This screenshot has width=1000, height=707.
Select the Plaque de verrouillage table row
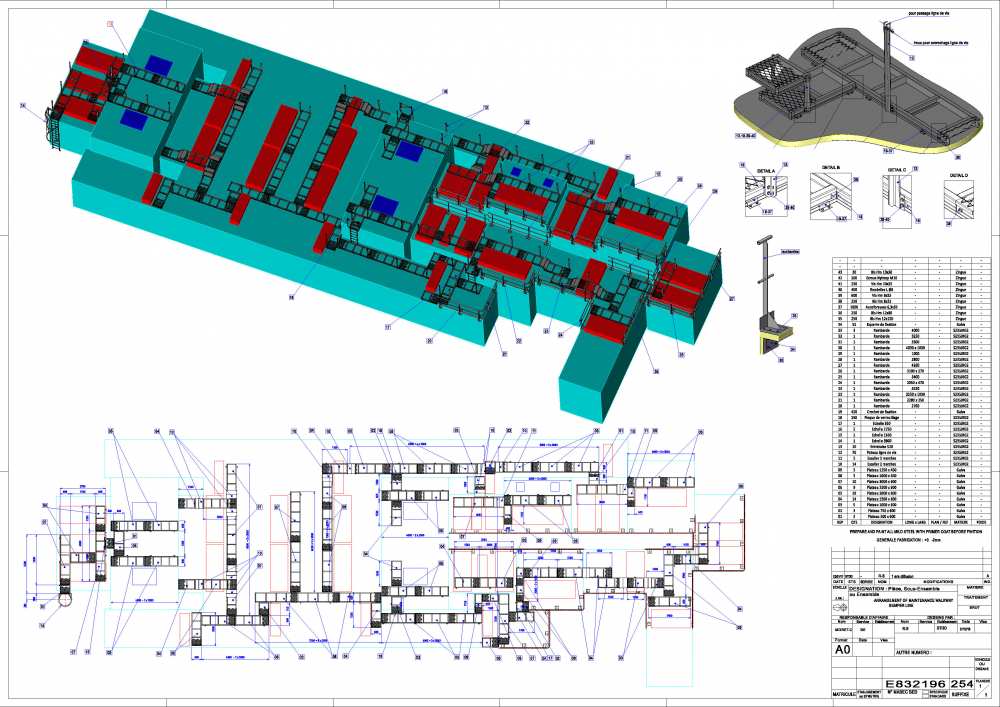click(x=911, y=418)
